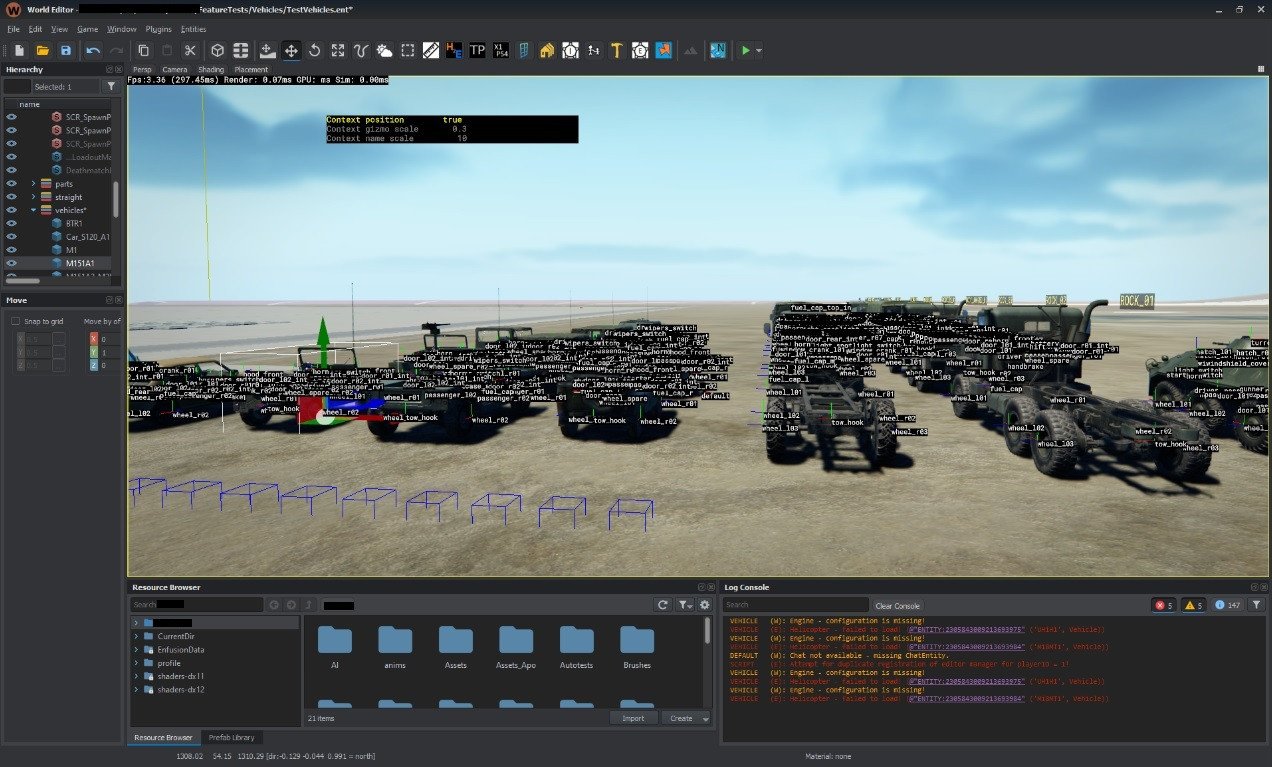Image resolution: width=1272 pixels, height=767 pixels.
Task: Open the Camera viewport menu
Action: [175, 69]
